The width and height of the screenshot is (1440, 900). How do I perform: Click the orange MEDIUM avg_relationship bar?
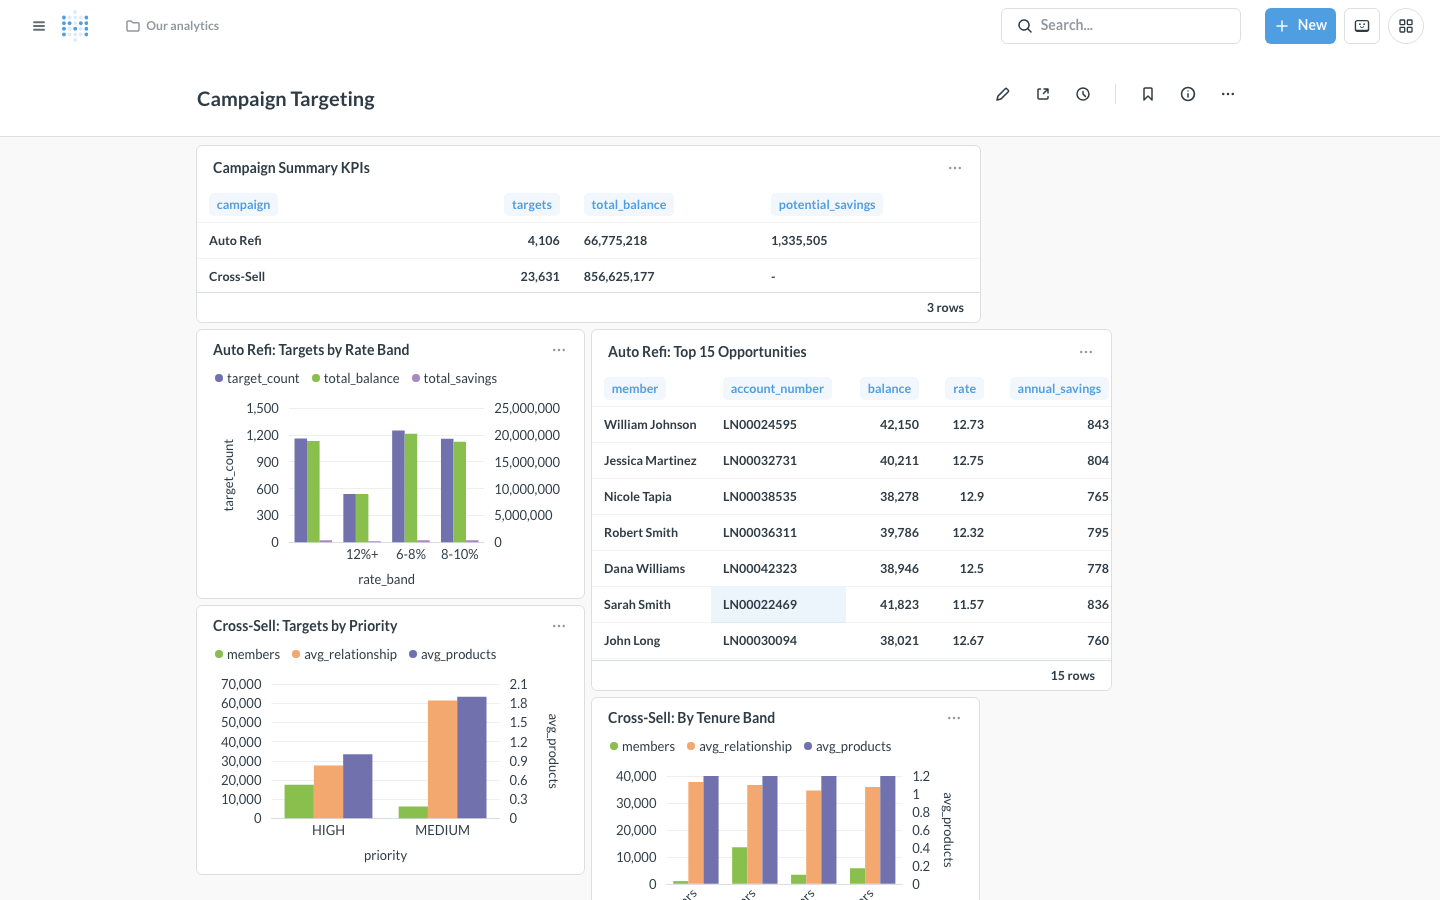pos(442,759)
